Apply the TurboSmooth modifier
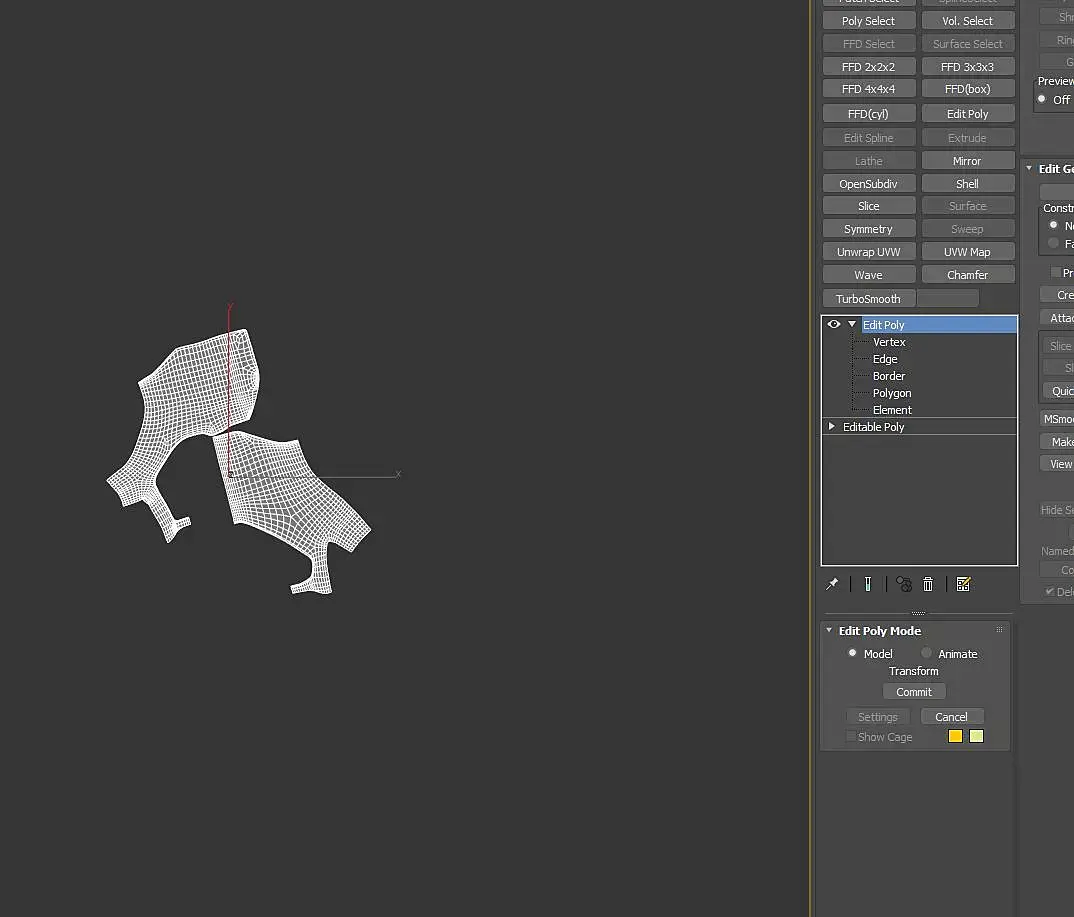 pos(869,299)
